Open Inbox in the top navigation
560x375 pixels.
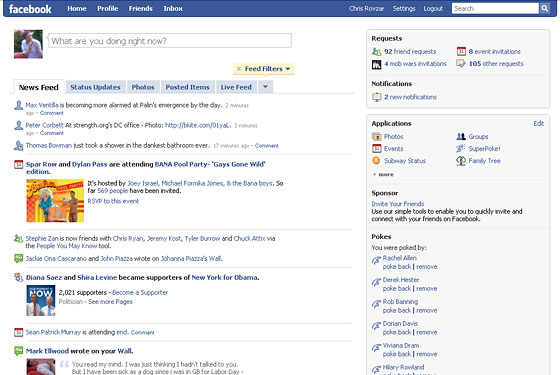click(x=173, y=9)
